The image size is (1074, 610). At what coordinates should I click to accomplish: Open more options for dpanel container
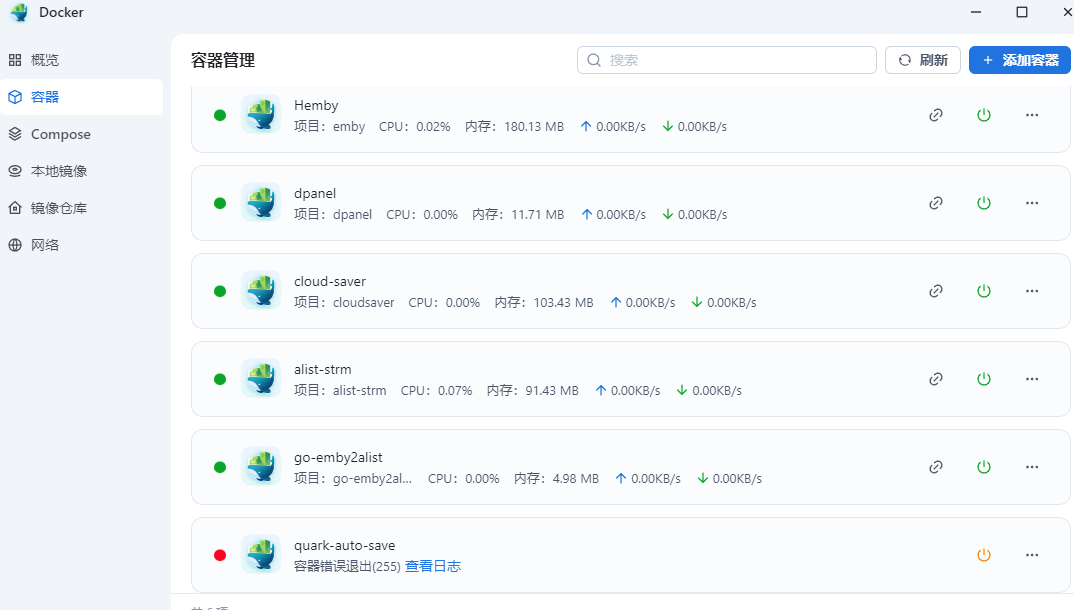1032,203
